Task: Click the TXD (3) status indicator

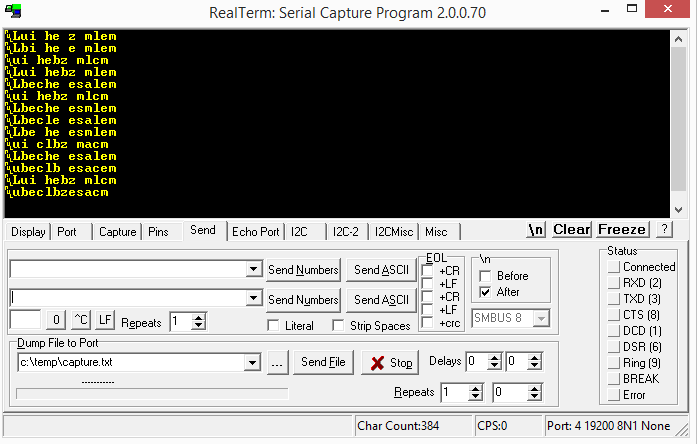Action: point(614,299)
